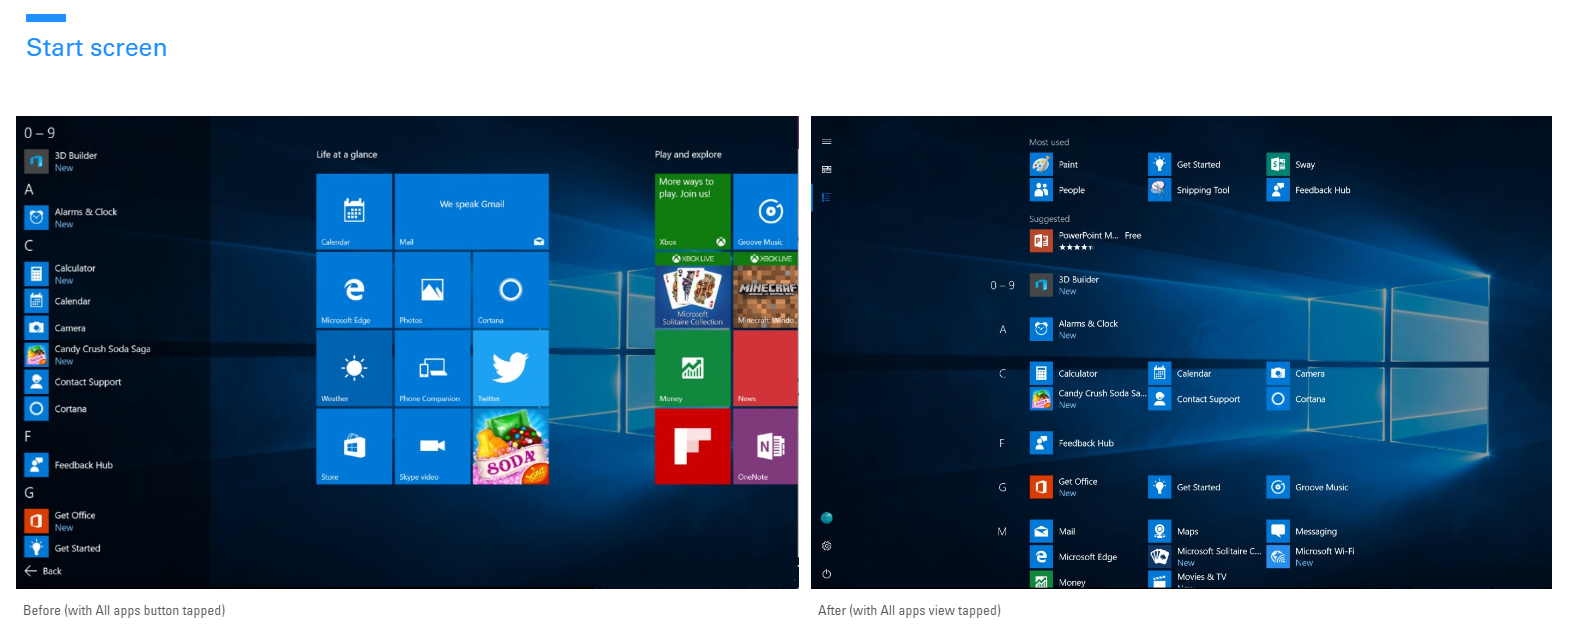Open the Calendar live tile
Screen dimensions: 1573x633
click(354, 212)
